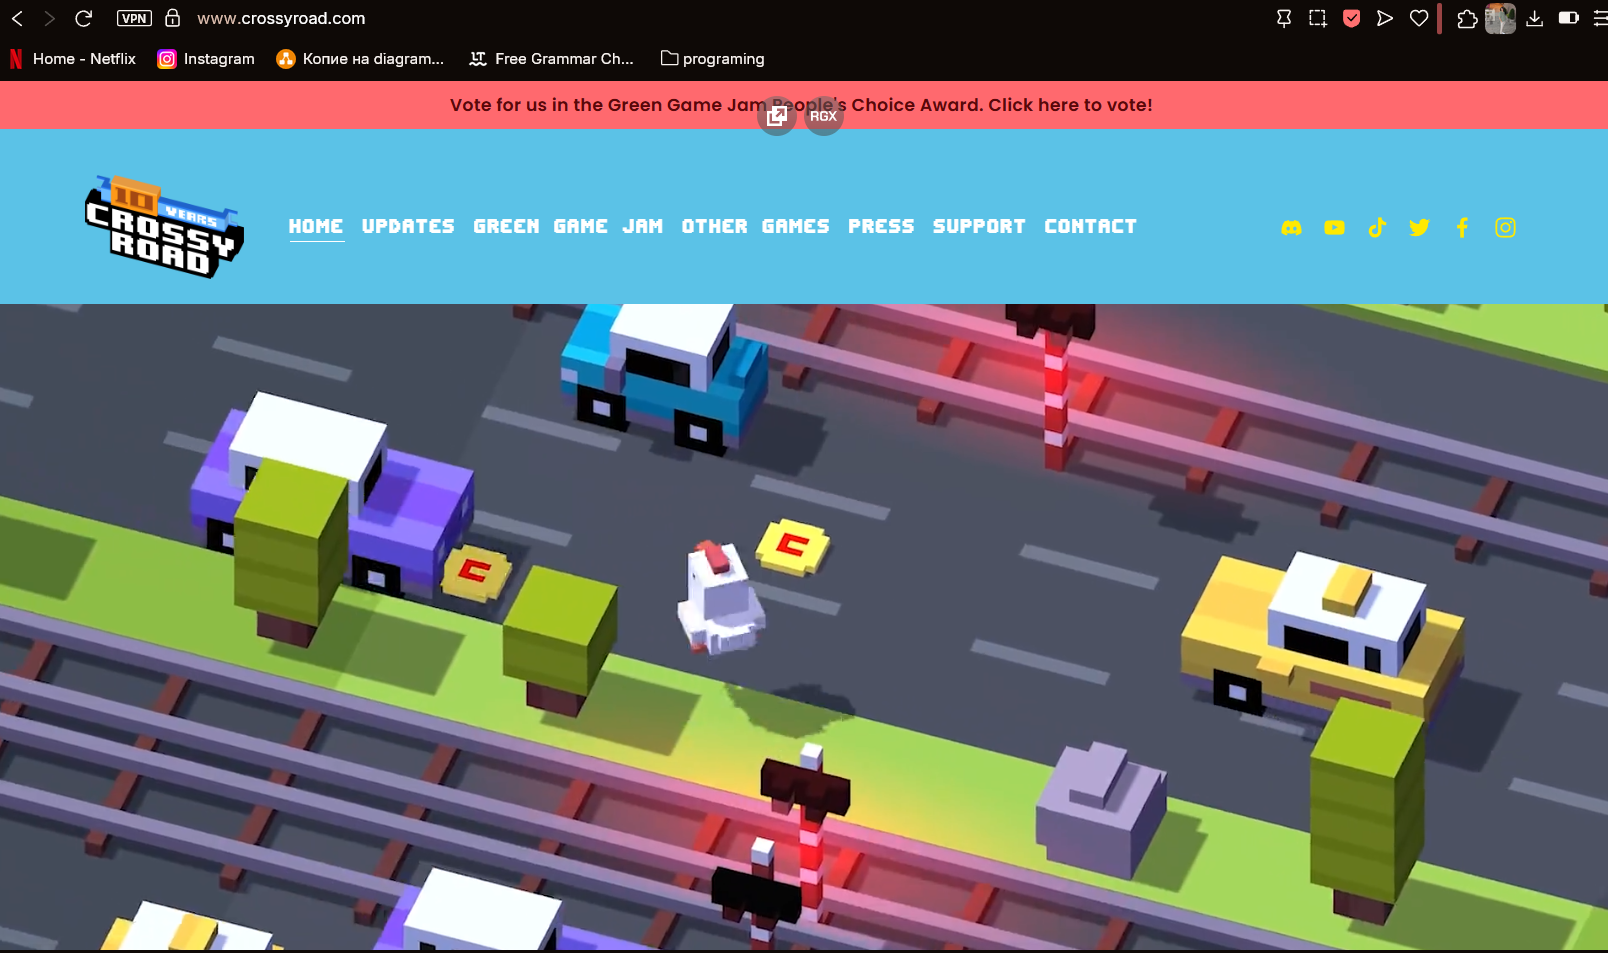Open the Crossy Road Discord link

pyautogui.click(x=1291, y=228)
